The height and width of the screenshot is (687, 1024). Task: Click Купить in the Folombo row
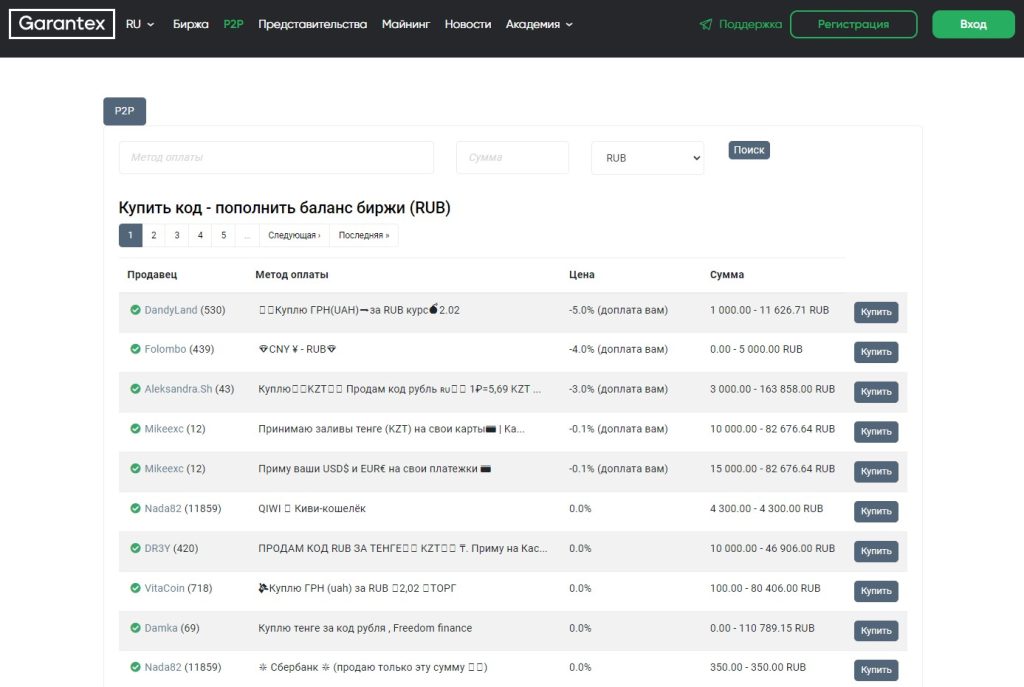(876, 352)
